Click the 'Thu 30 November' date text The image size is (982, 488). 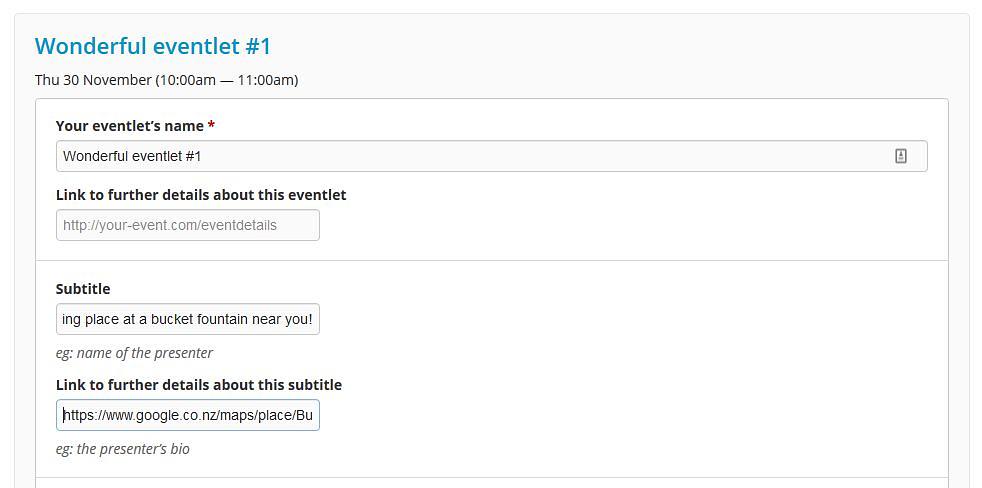pyautogui.click(x=93, y=80)
